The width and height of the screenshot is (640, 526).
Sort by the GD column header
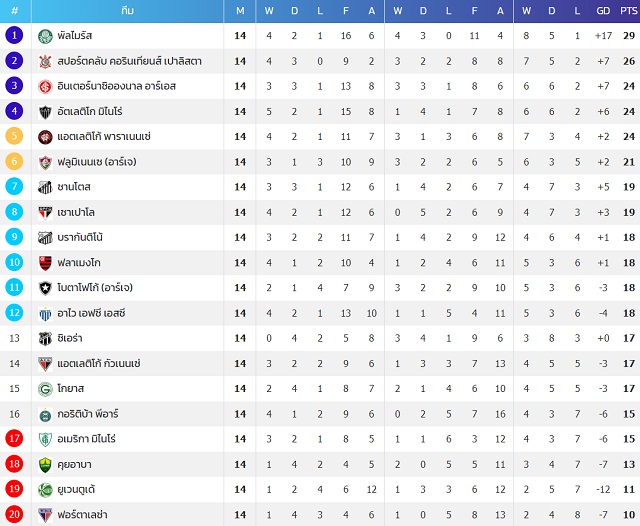(603, 11)
